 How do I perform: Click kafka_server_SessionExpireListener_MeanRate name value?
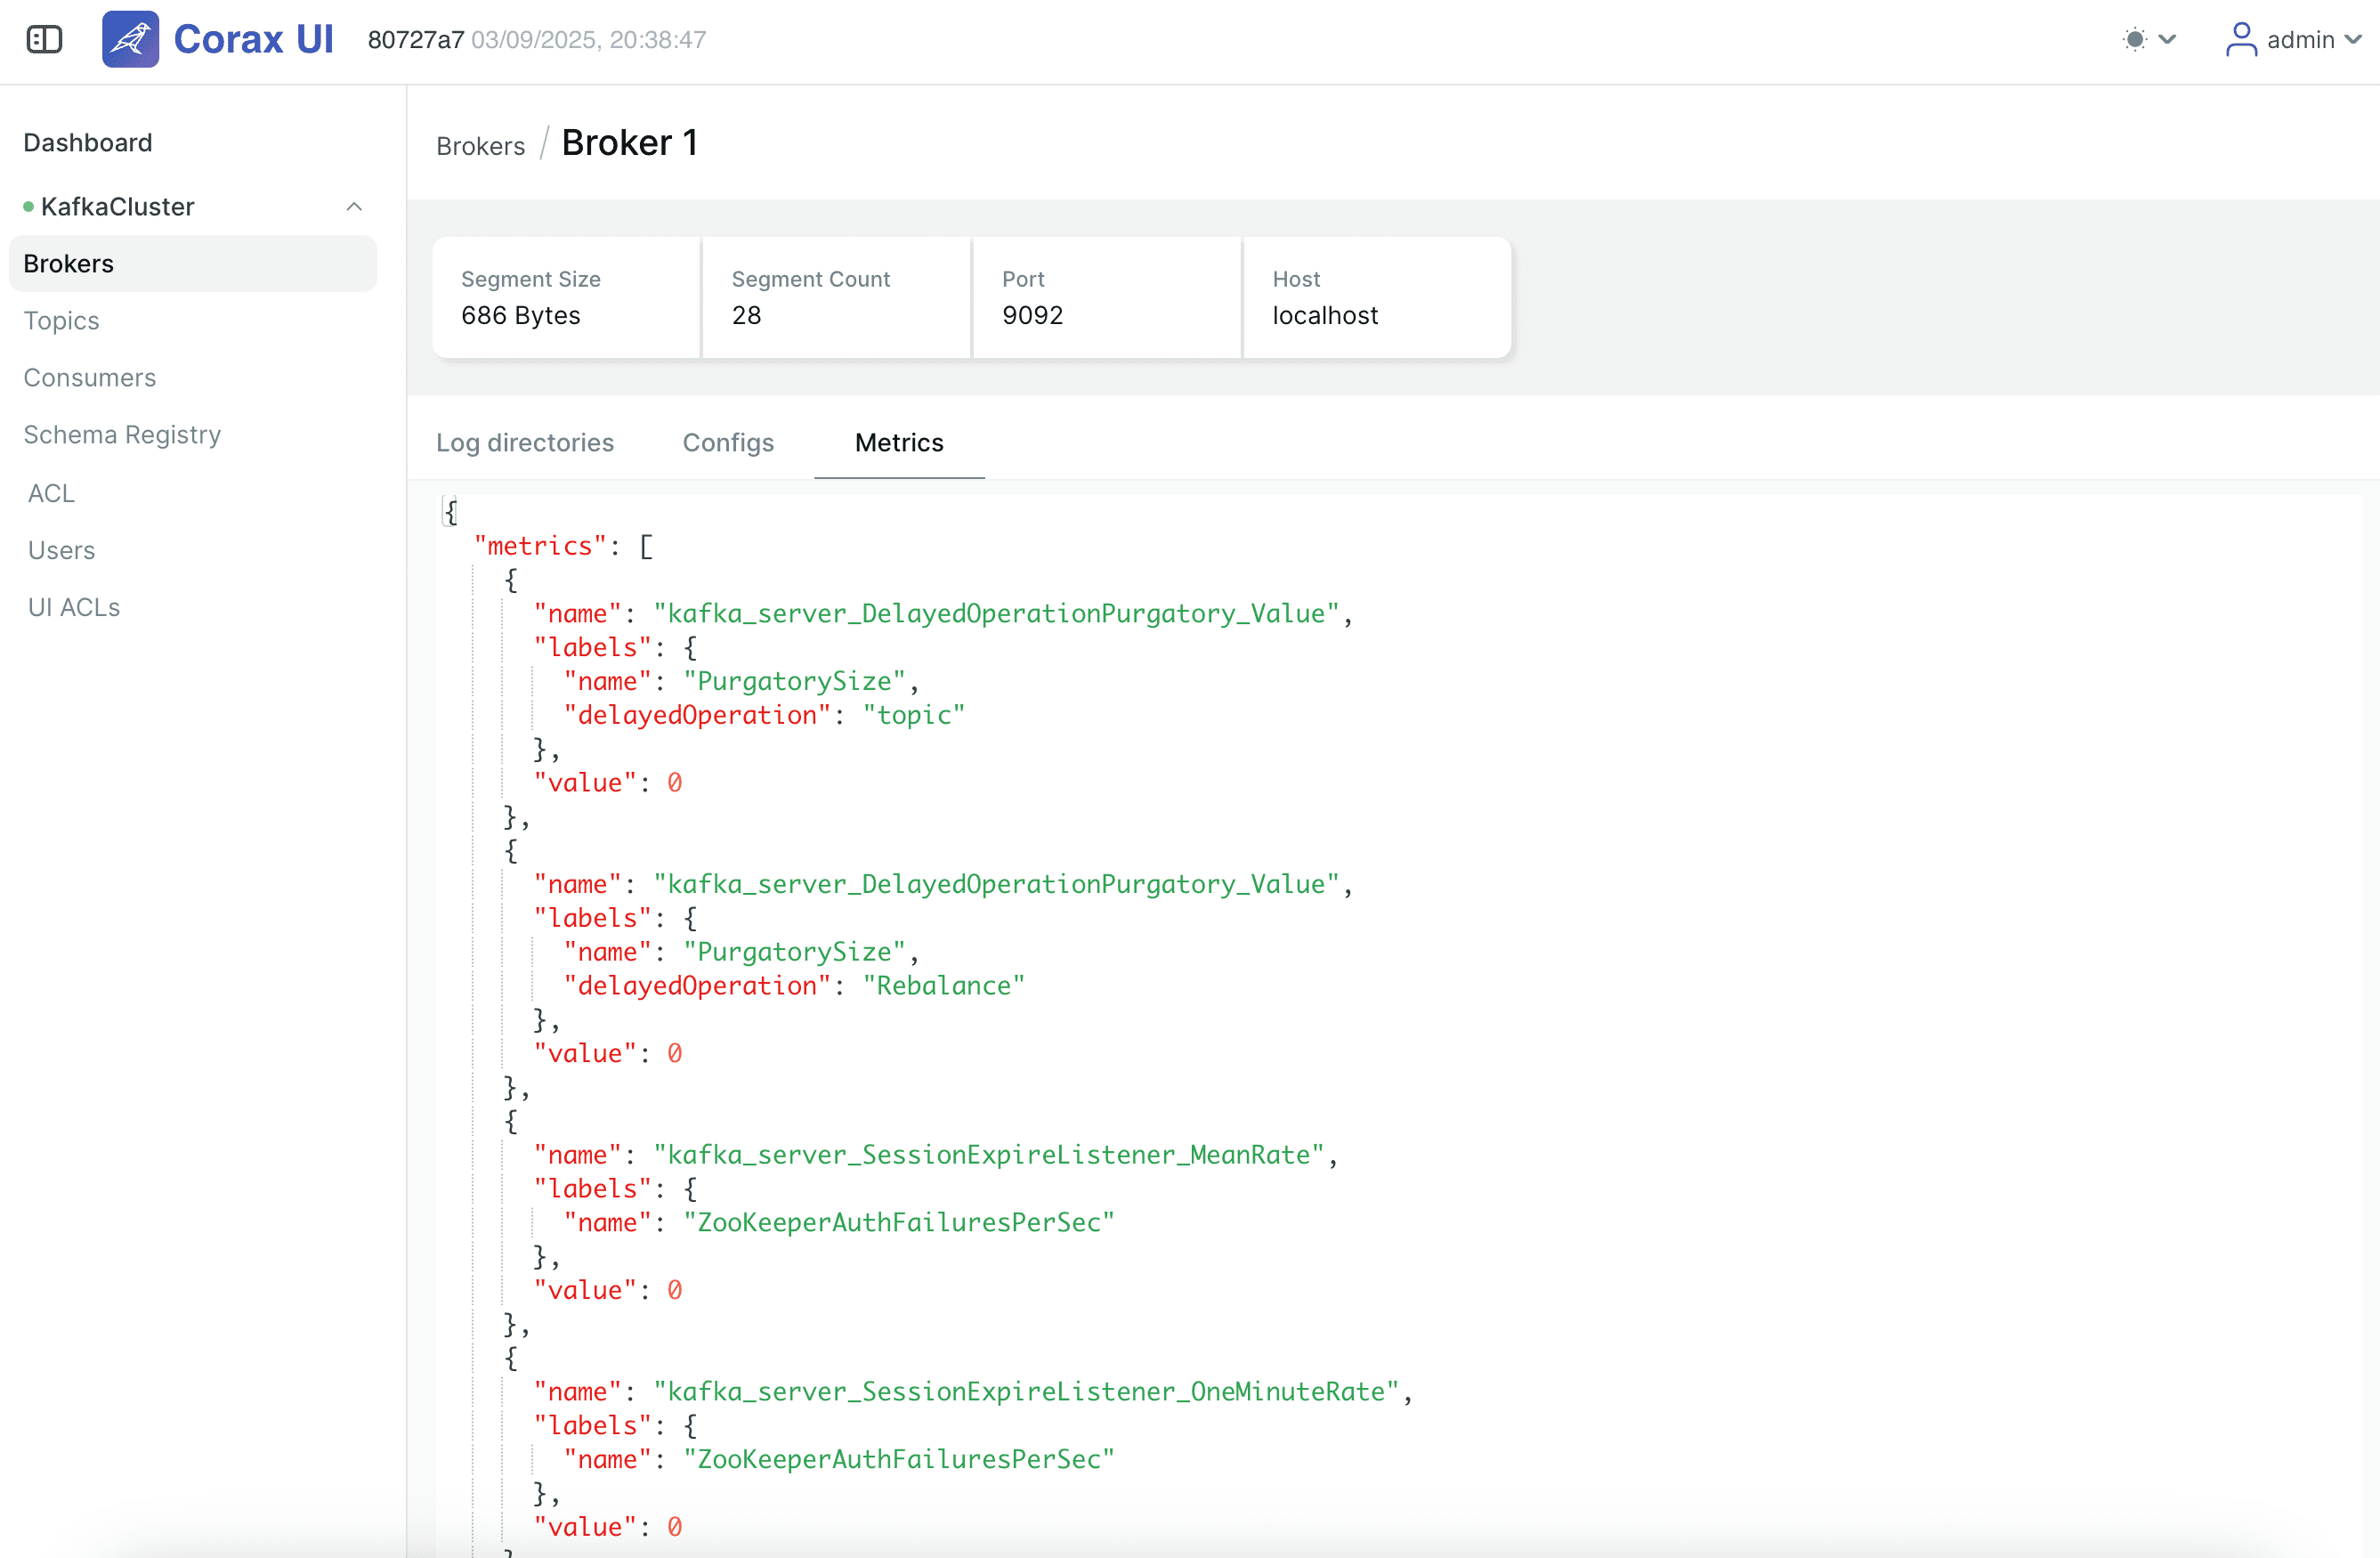[x=988, y=1155]
